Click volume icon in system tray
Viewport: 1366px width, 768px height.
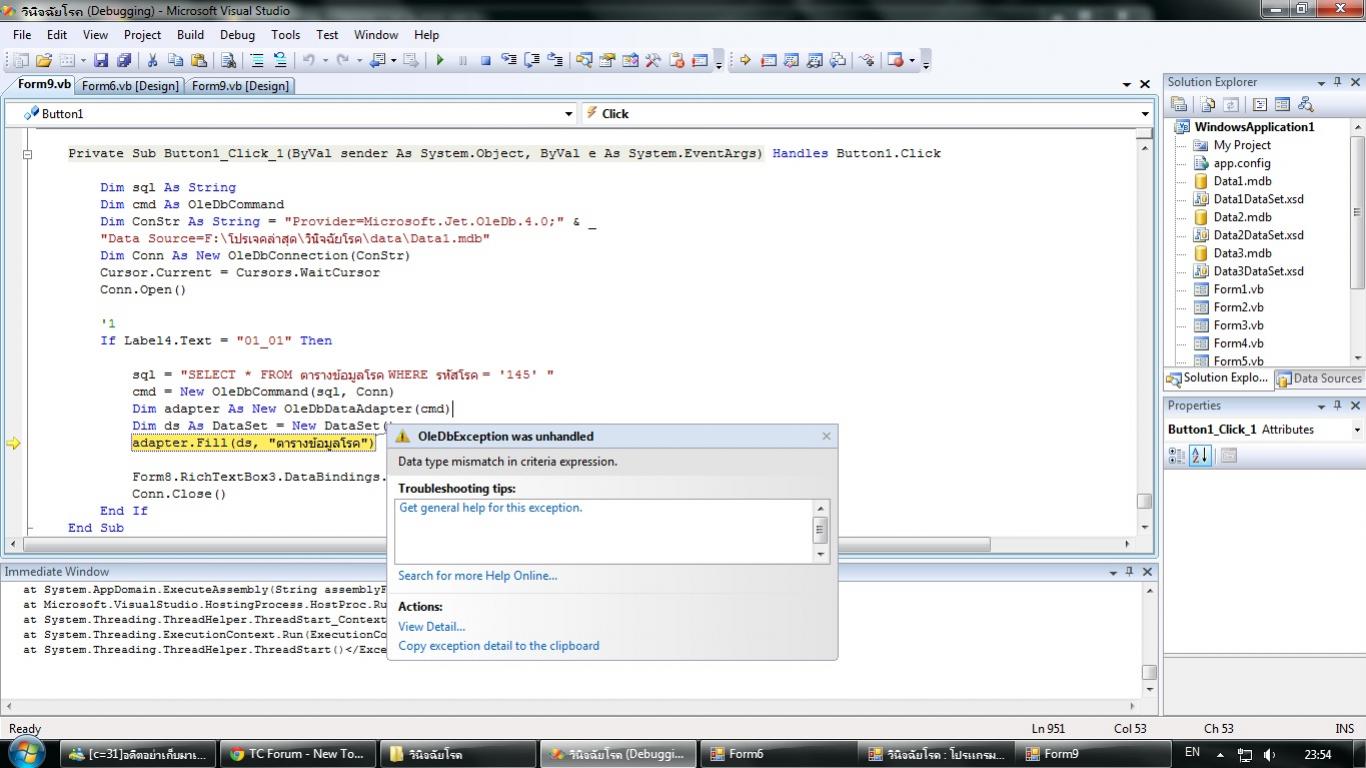click(x=1269, y=754)
